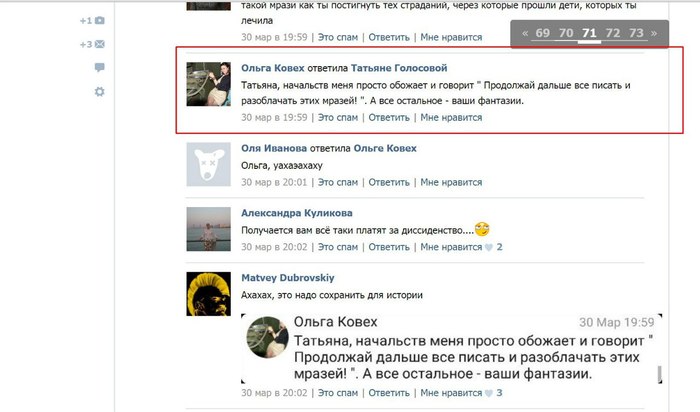This screenshot has height=412, width=700.
Task: Open the settings gear icon
Action: 100,92
